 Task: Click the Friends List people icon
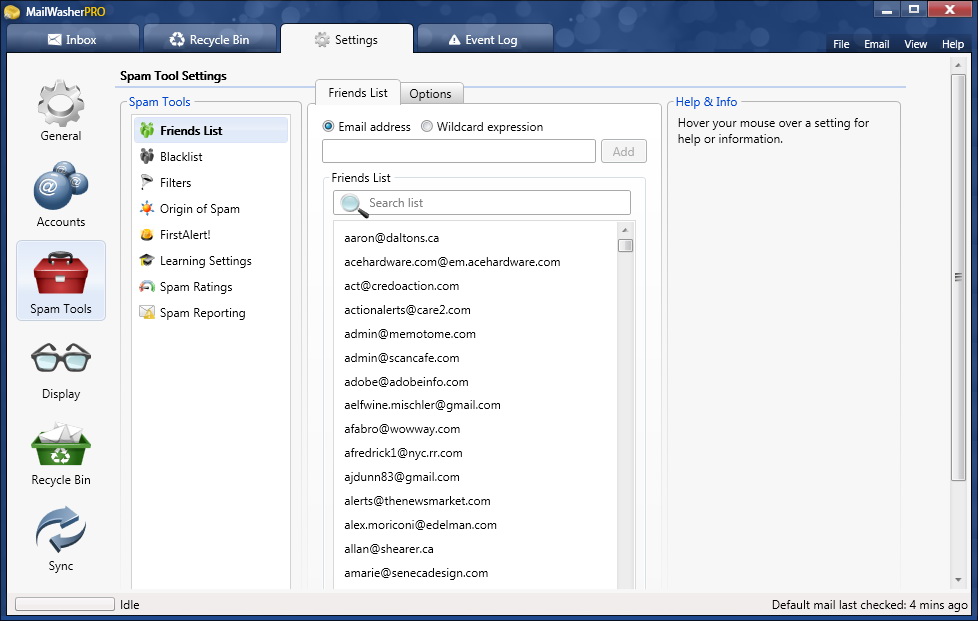(147, 130)
